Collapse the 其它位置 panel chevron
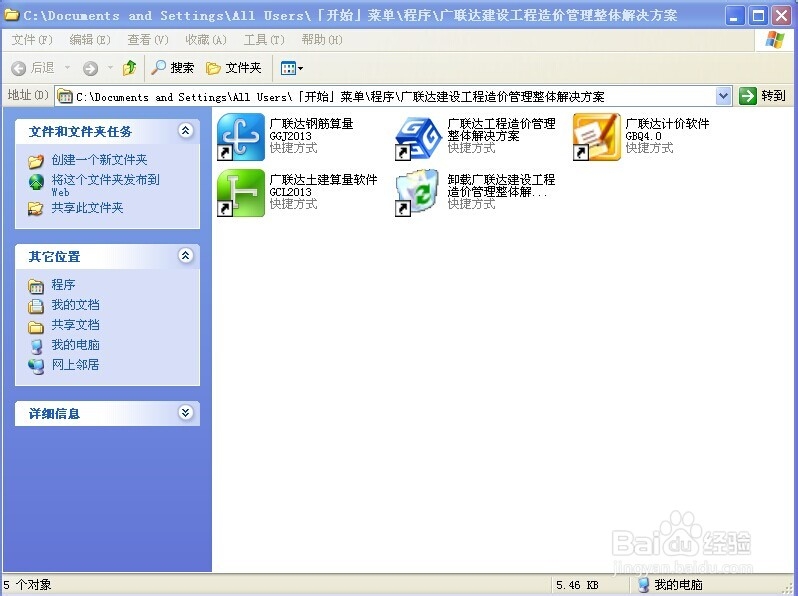The image size is (798, 596). 185,256
